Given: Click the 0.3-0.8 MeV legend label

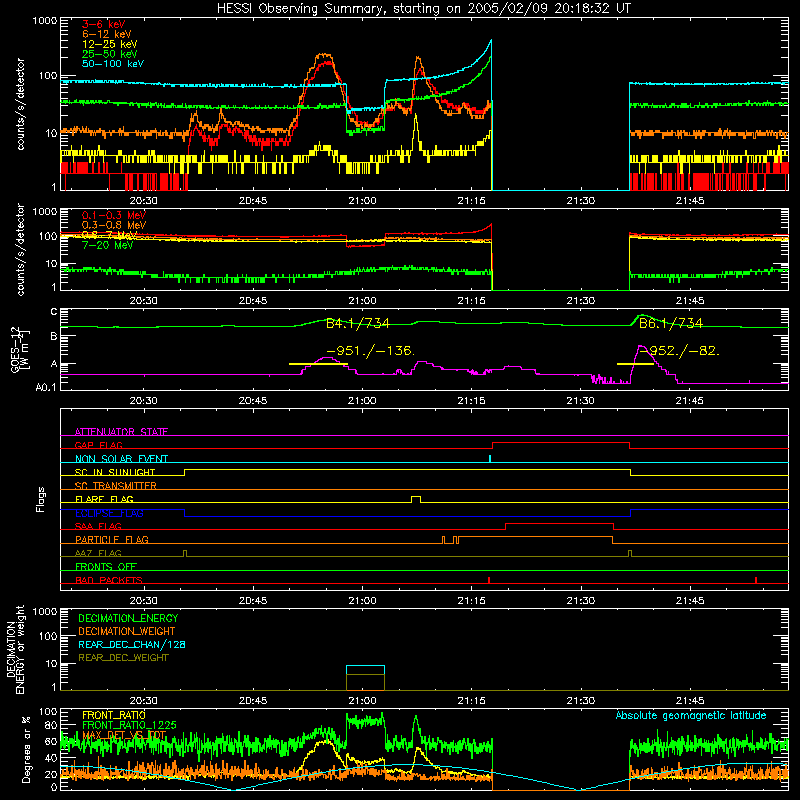Looking at the screenshot, I should point(114,226).
